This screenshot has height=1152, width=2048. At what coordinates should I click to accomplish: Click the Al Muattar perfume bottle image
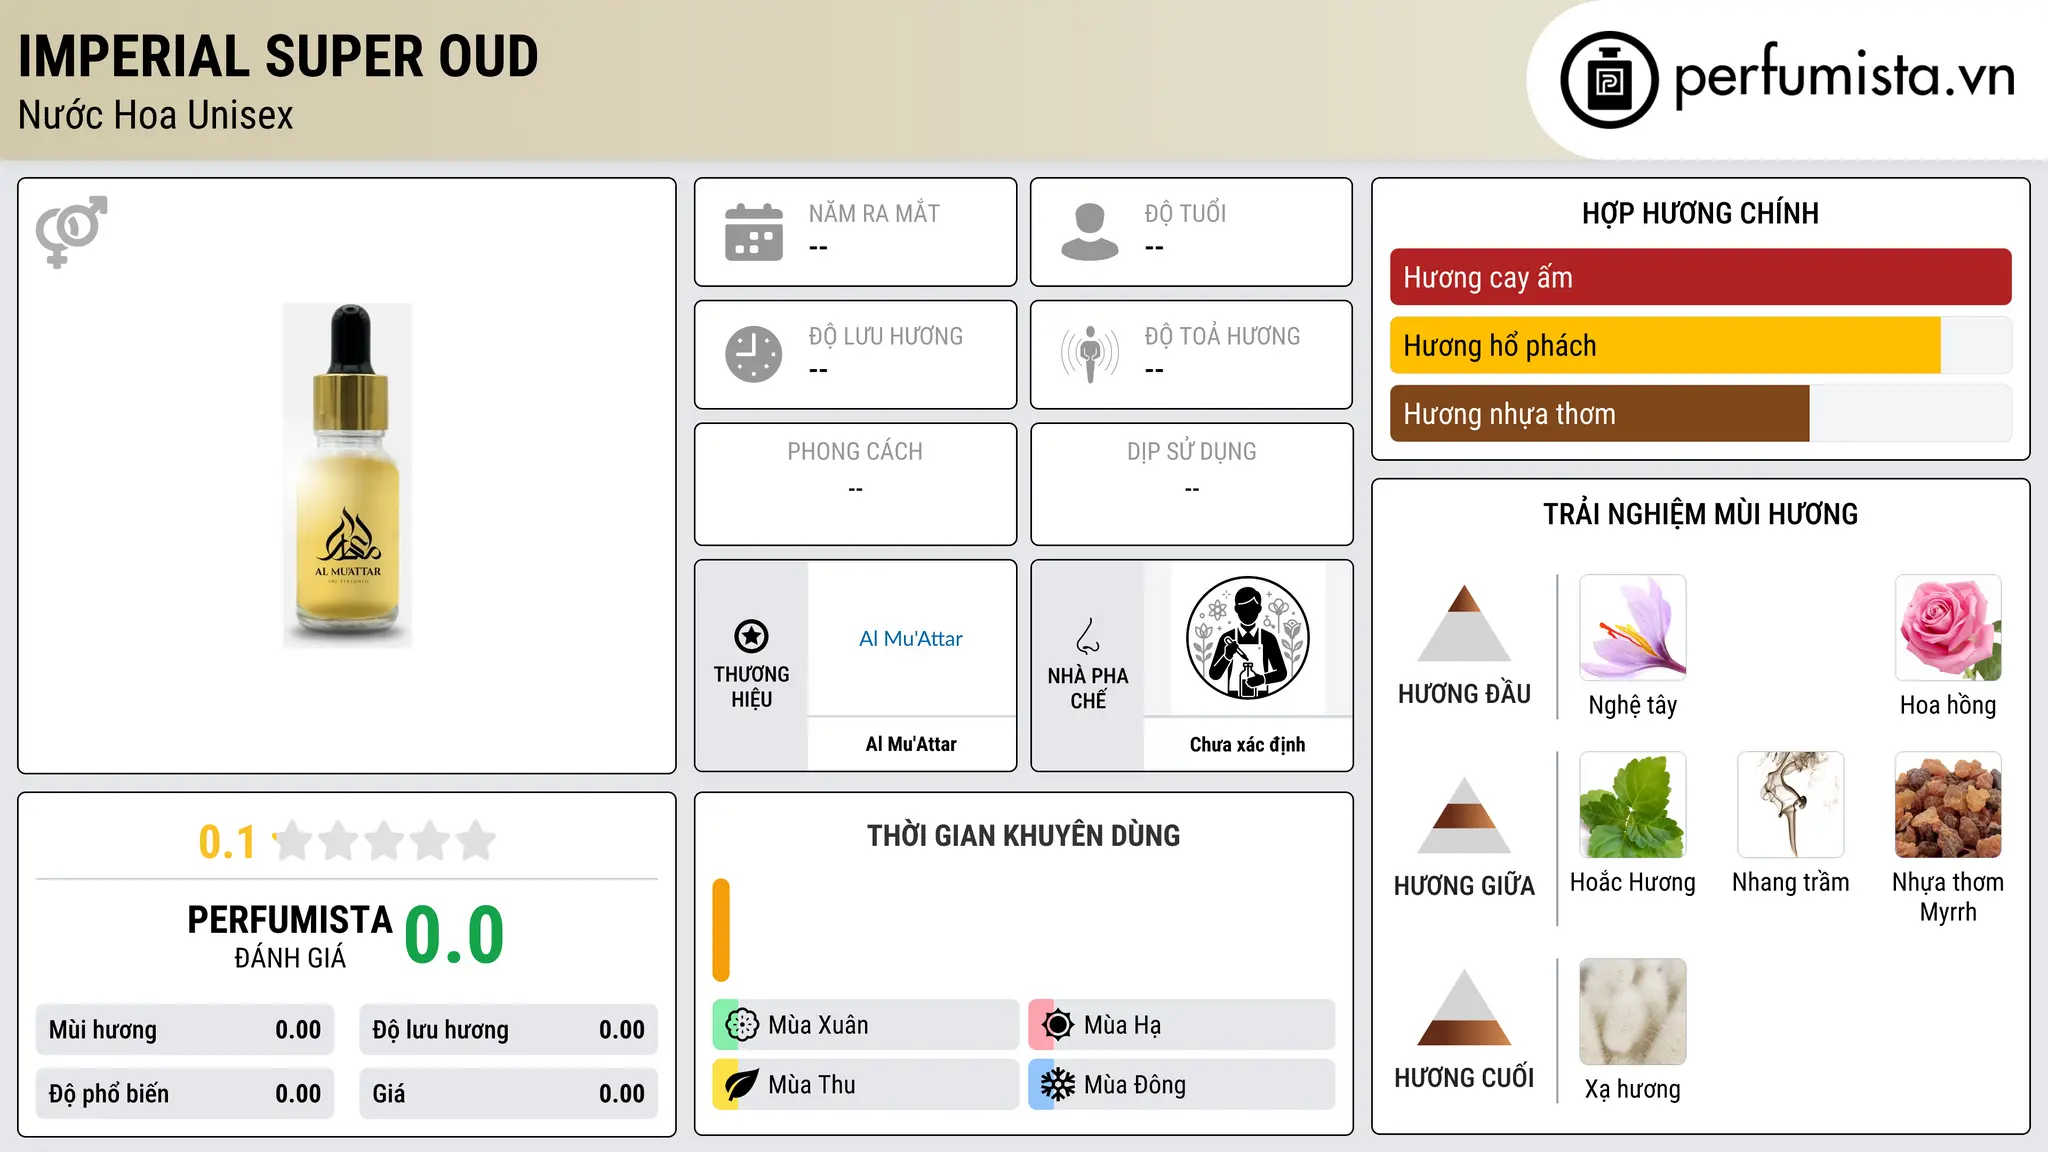[x=347, y=476]
